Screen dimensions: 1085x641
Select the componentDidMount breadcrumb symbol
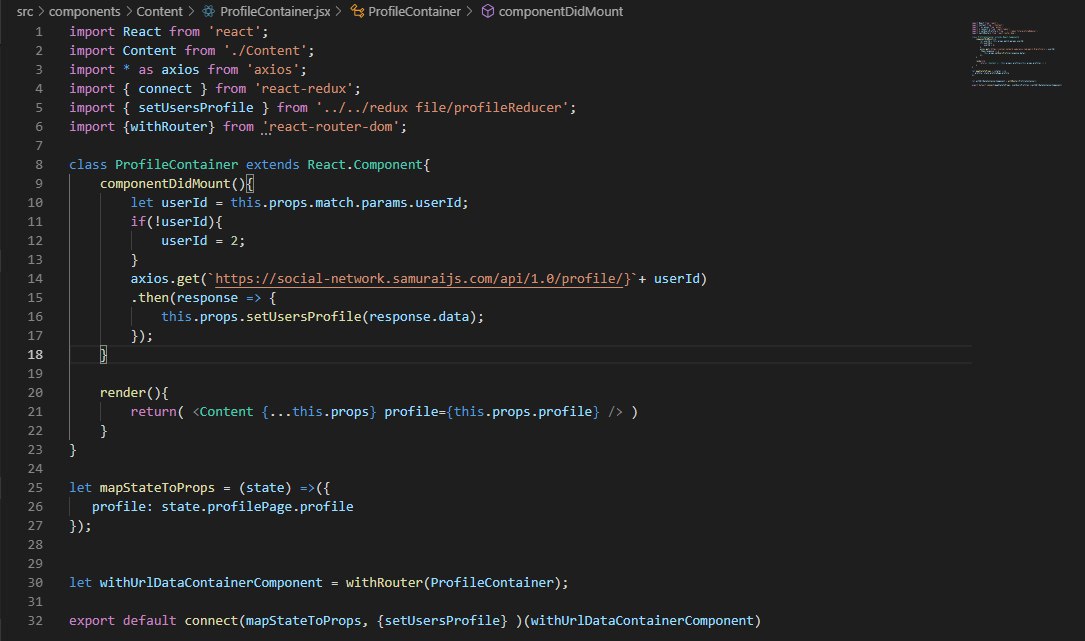pos(560,11)
